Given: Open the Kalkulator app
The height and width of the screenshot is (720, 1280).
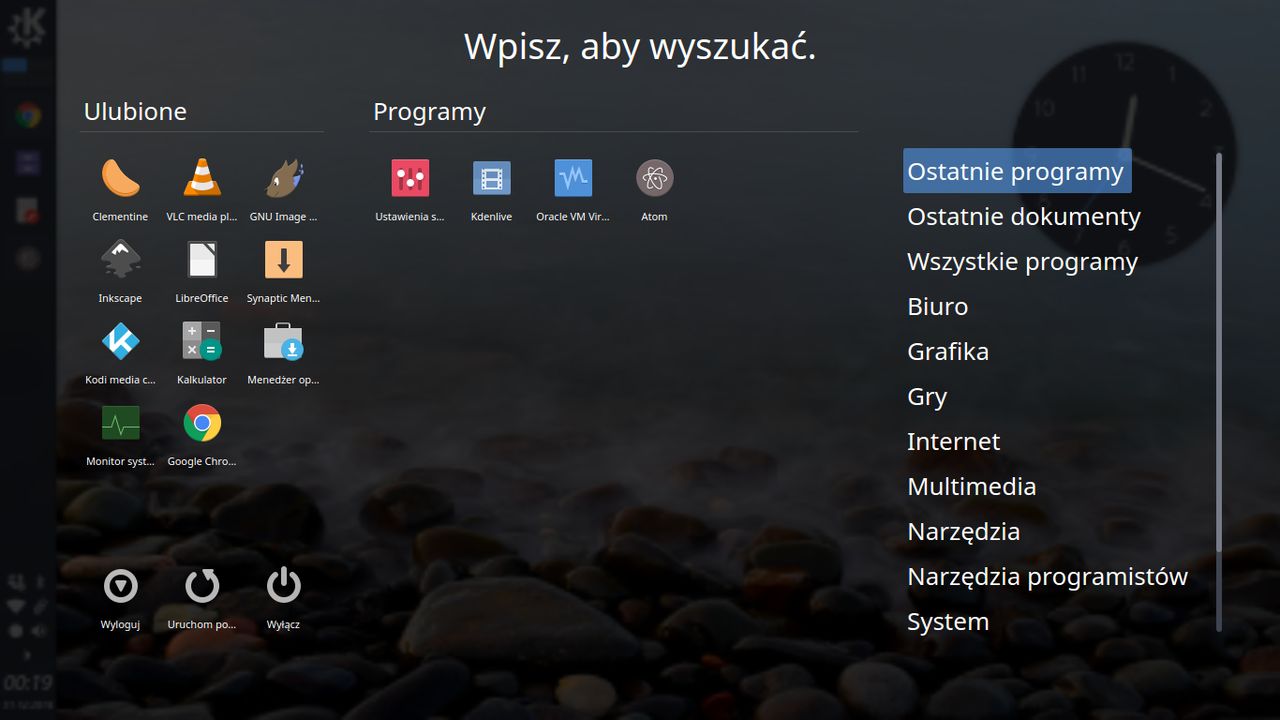Looking at the screenshot, I should point(202,341).
